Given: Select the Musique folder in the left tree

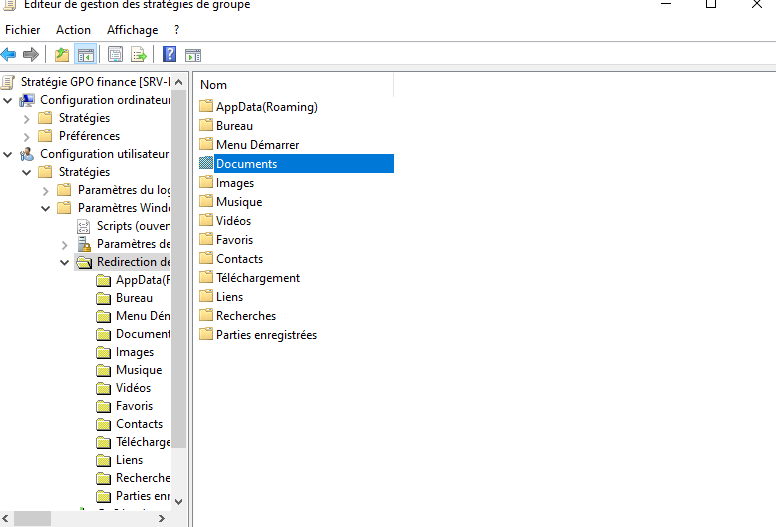Looking at the screenshot, I should 138,370.
